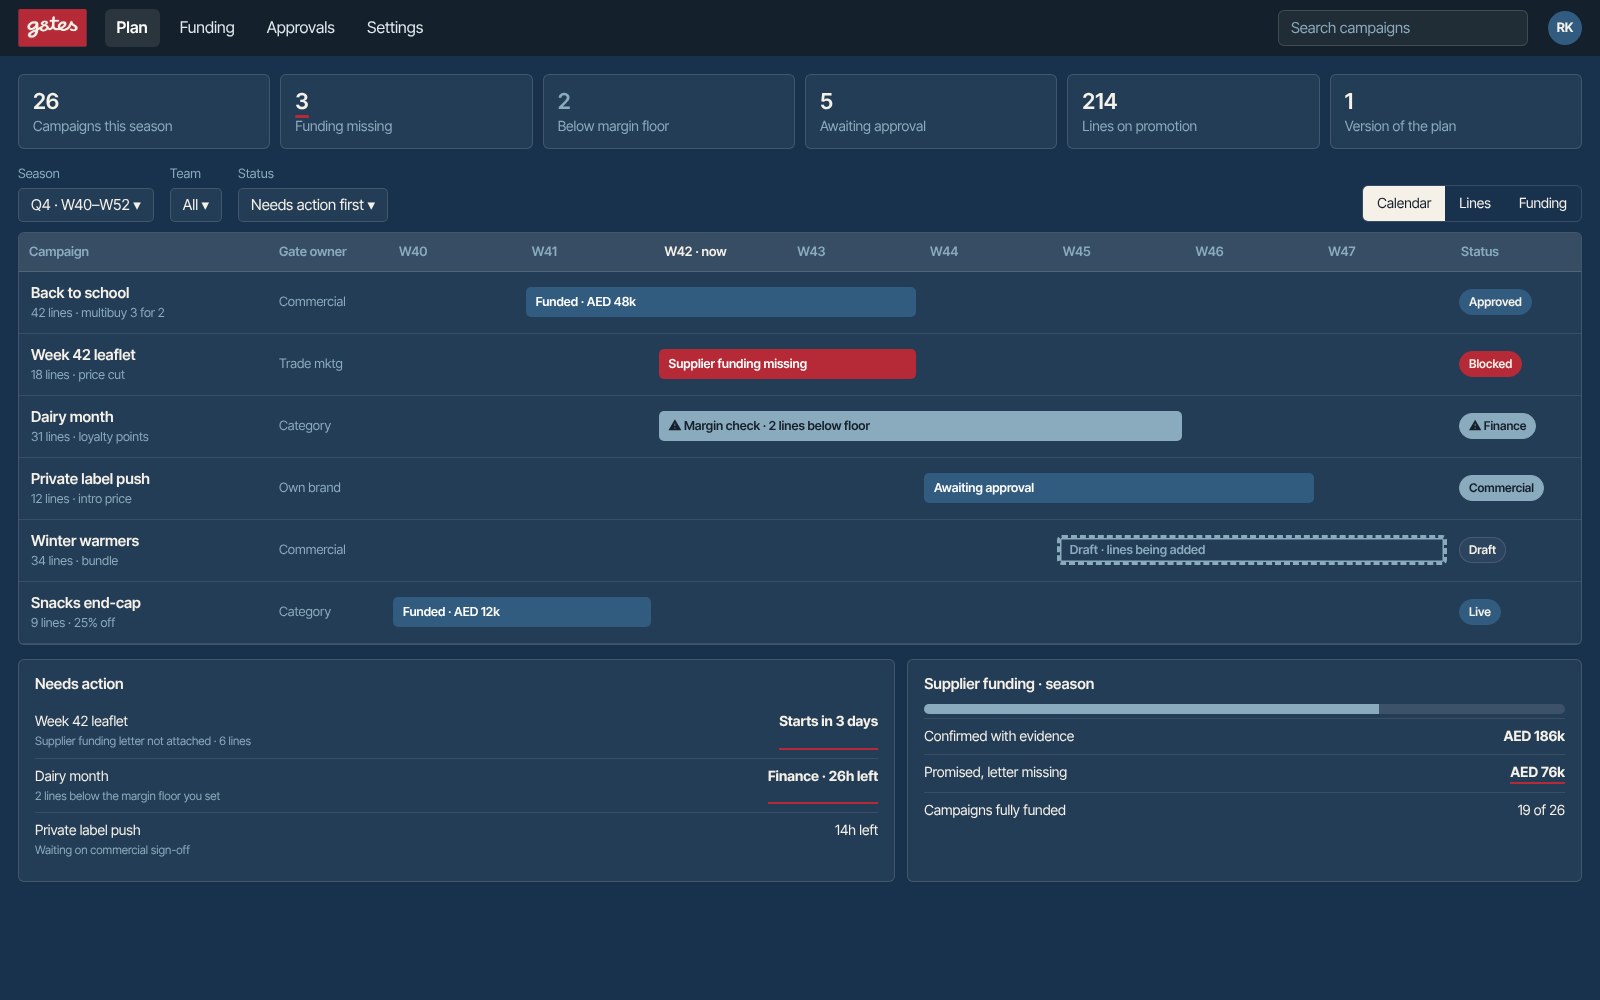
Task: Click the Winter warmers campaign name
Action: [x=85, y=541]
